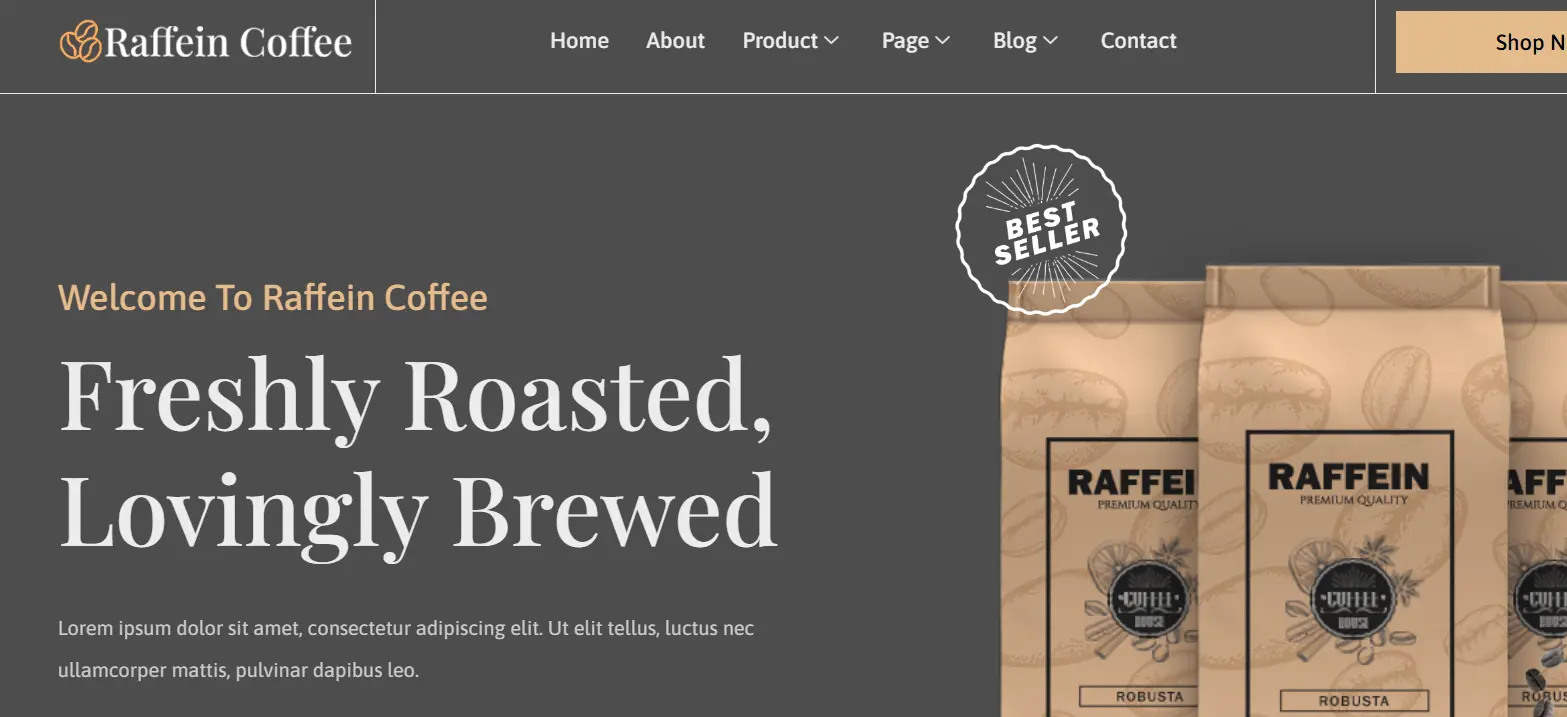Expand the Blog dropdown chevron

point(1050,41)
